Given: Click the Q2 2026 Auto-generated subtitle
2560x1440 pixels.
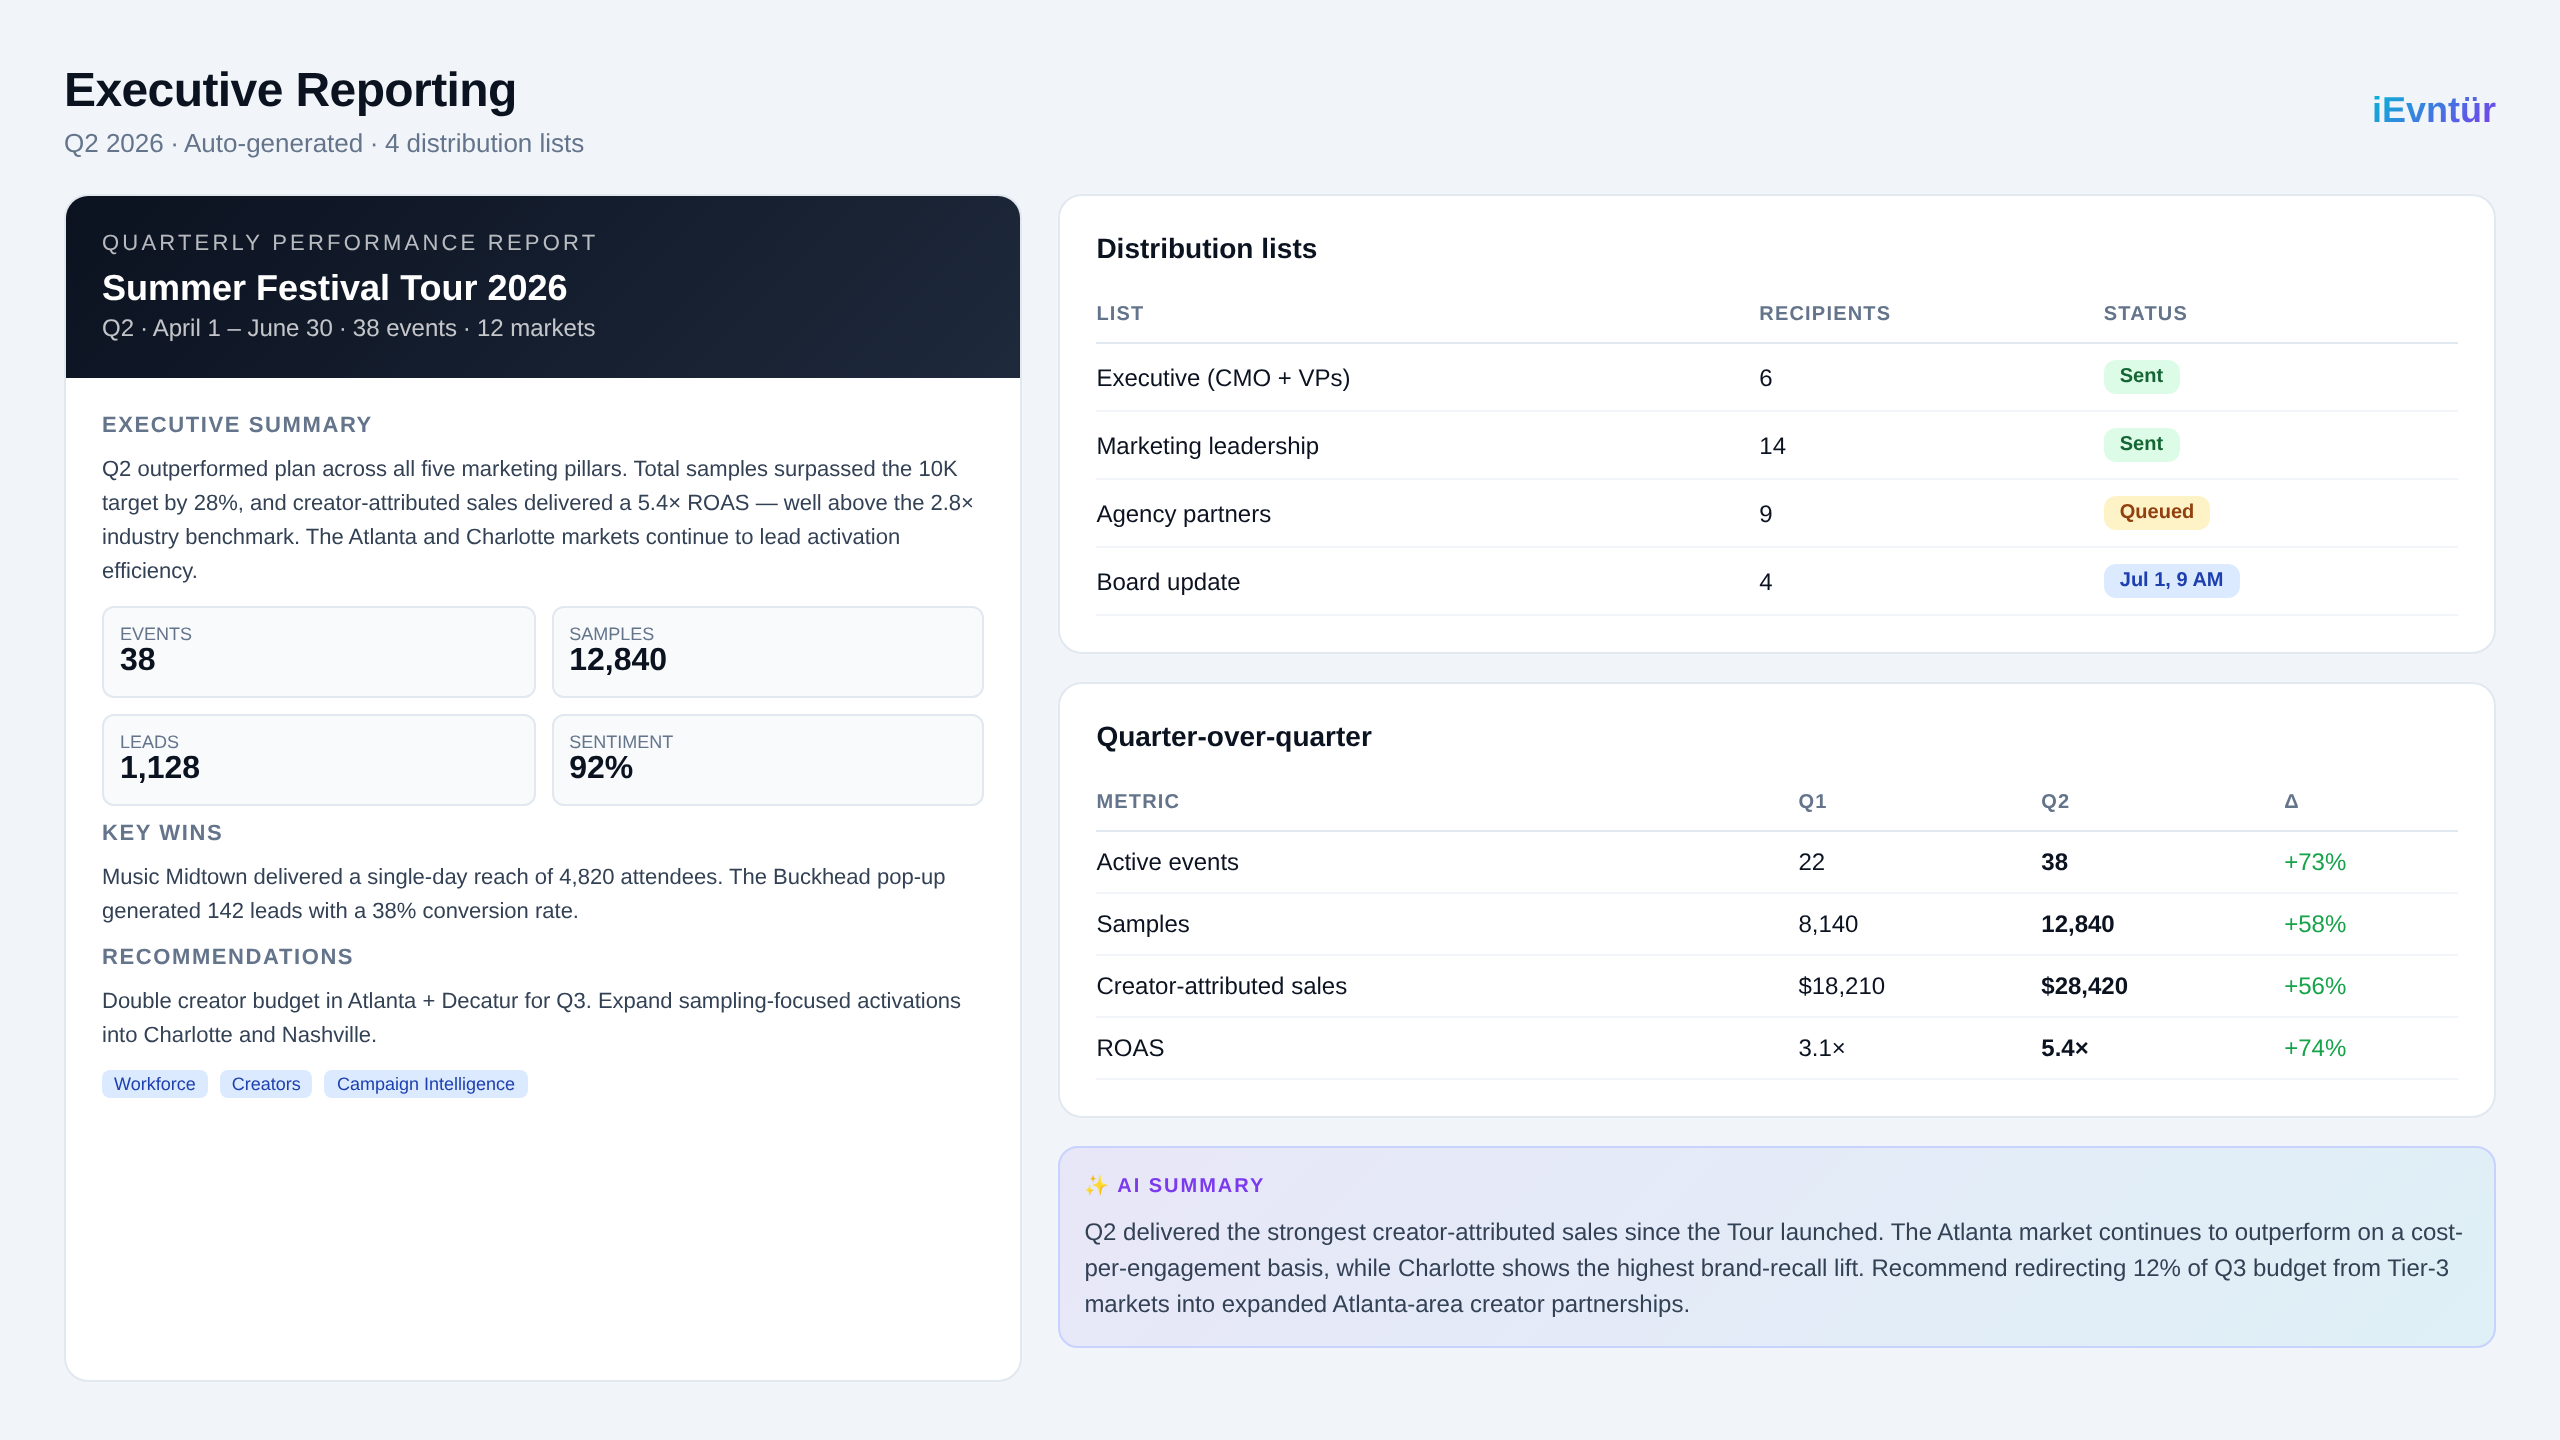Looking at the screenshot, I should (x=324, y=144).
